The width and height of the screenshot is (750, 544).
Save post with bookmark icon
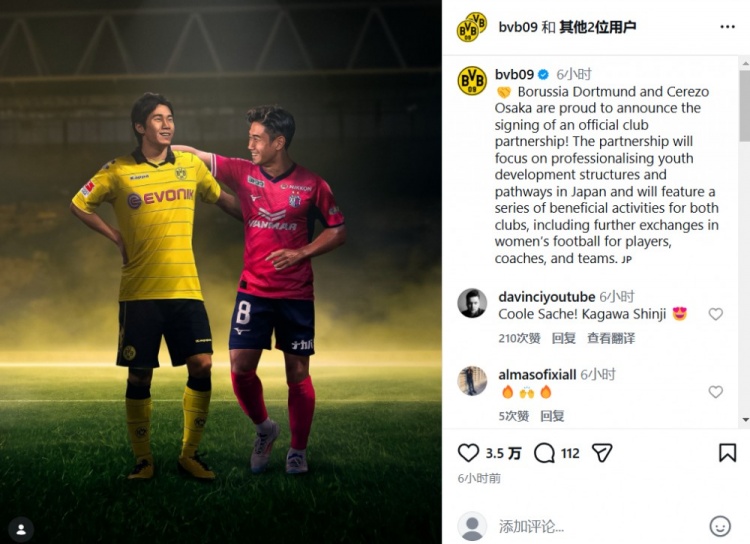(x=727, y=453)
